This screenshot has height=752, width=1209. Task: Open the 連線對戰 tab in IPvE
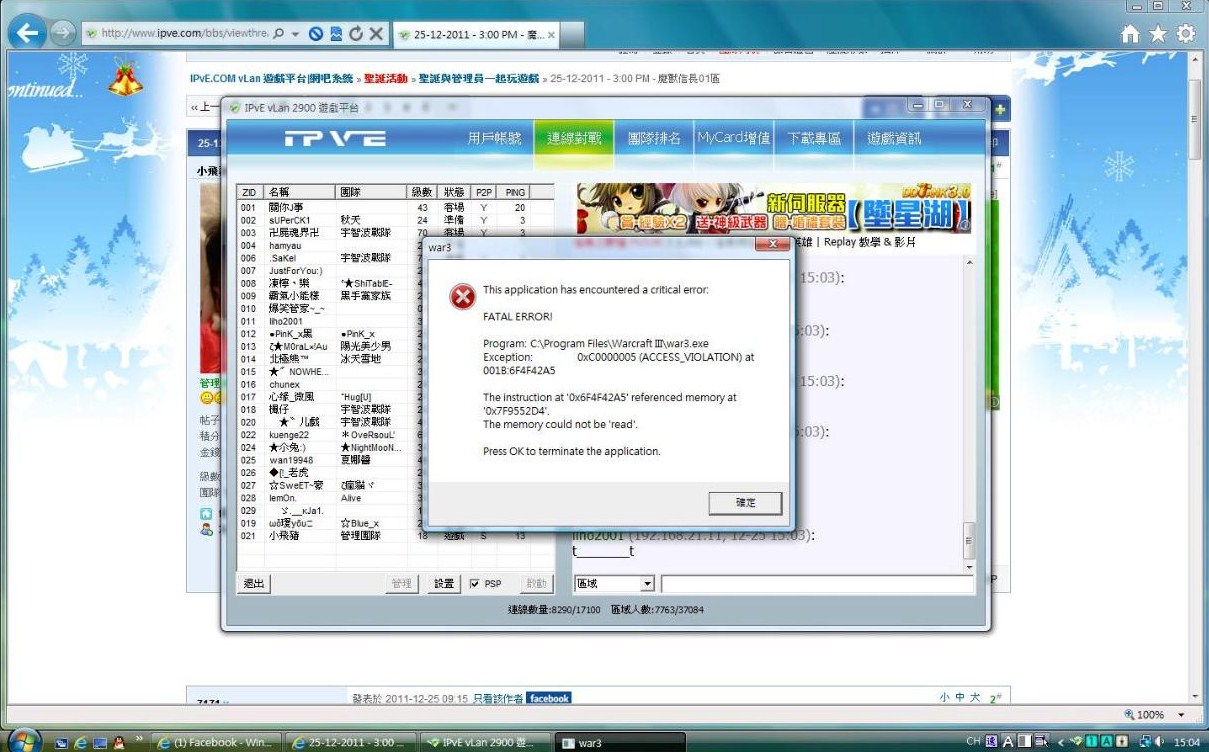(573, 138)
